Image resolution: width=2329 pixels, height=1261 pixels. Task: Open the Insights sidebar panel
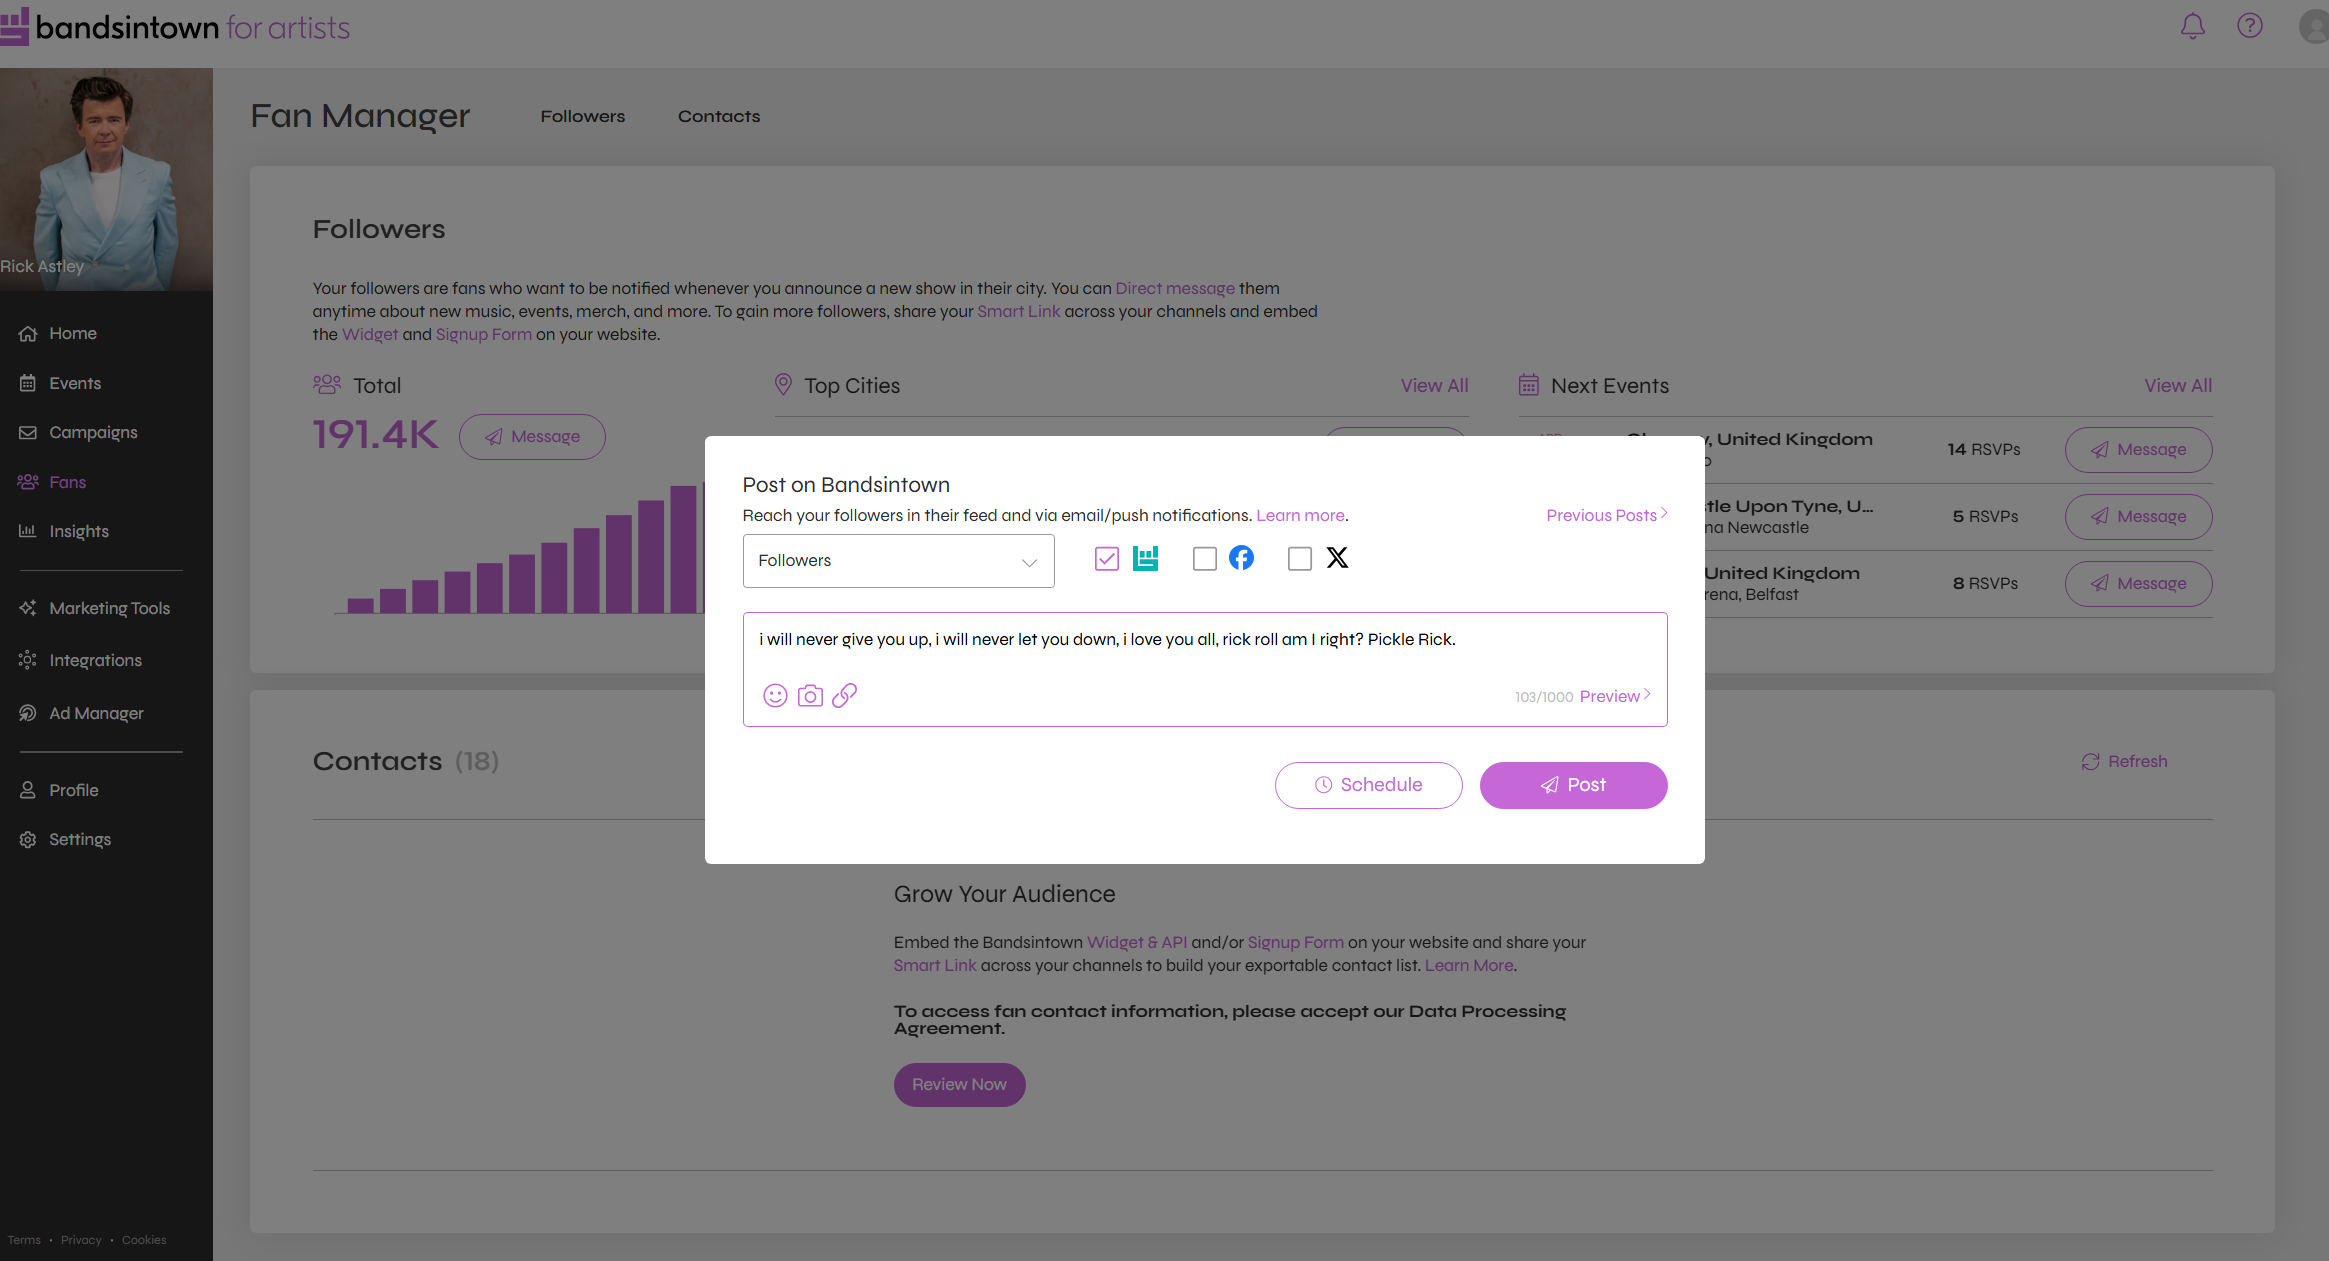pyautogui.click(x=78, y=531)
